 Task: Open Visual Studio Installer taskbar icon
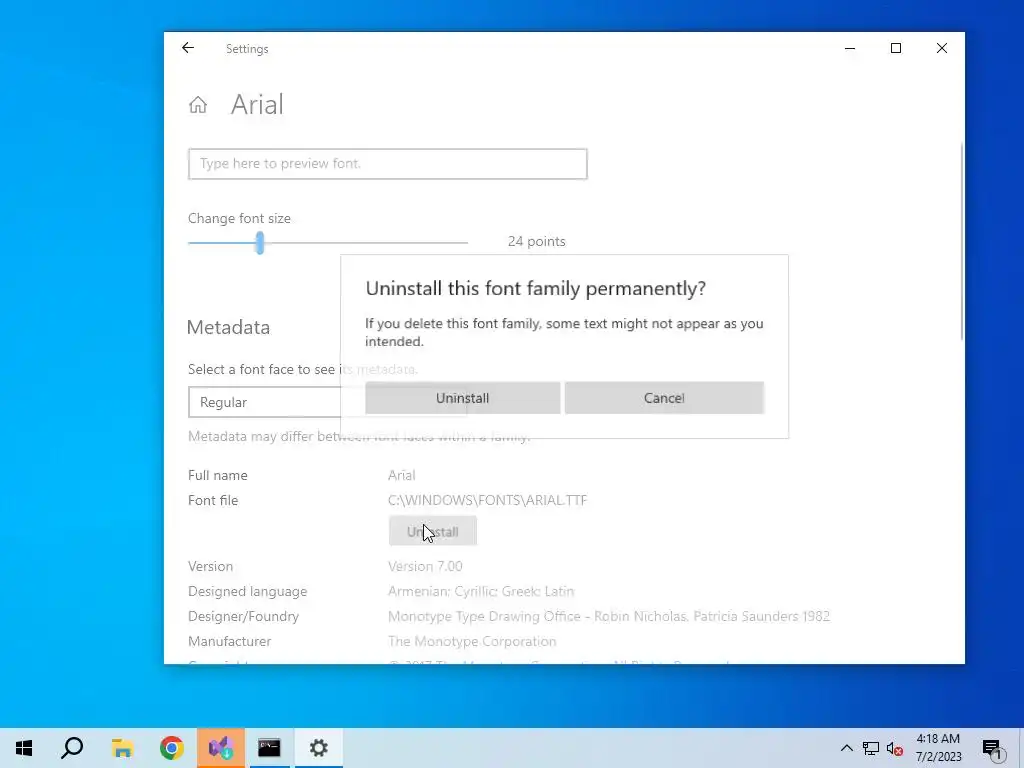221,748
